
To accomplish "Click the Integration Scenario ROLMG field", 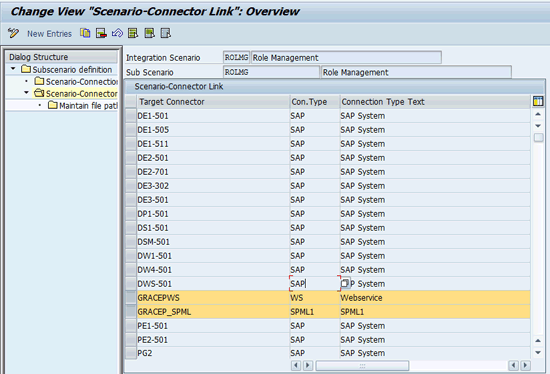I will 236,58.
